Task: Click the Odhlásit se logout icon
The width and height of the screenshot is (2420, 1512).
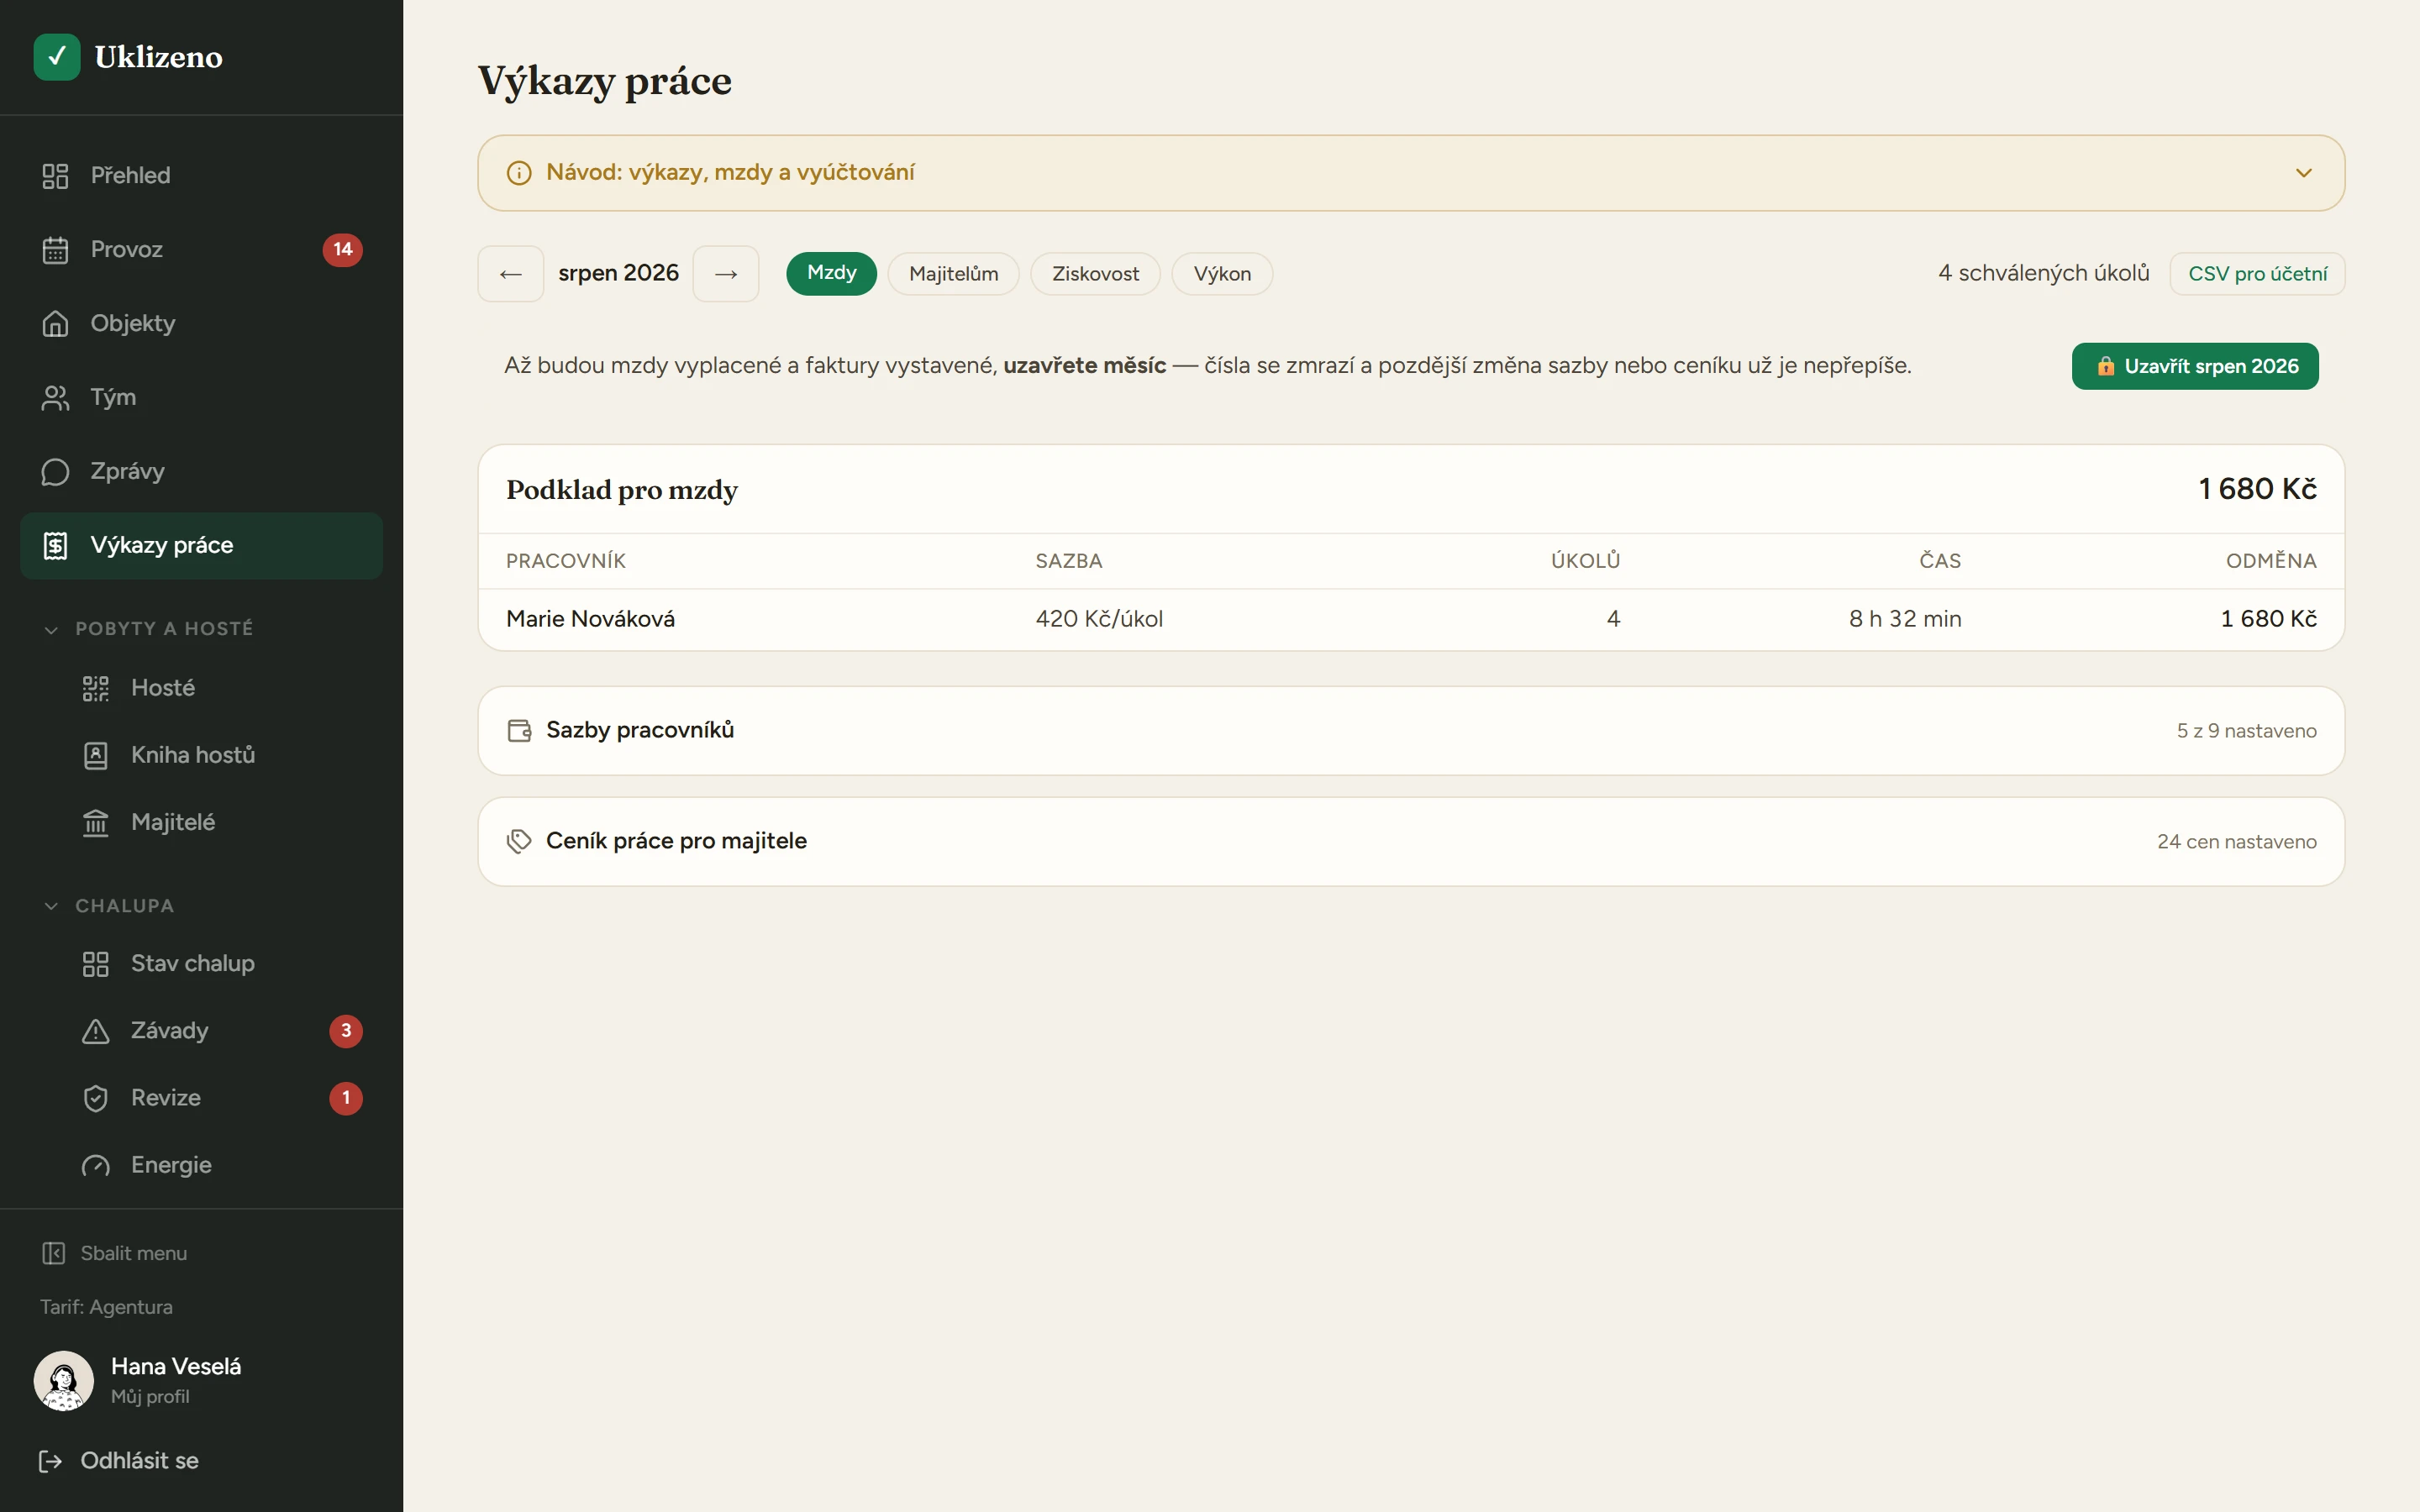Action: pos(50,1461)
